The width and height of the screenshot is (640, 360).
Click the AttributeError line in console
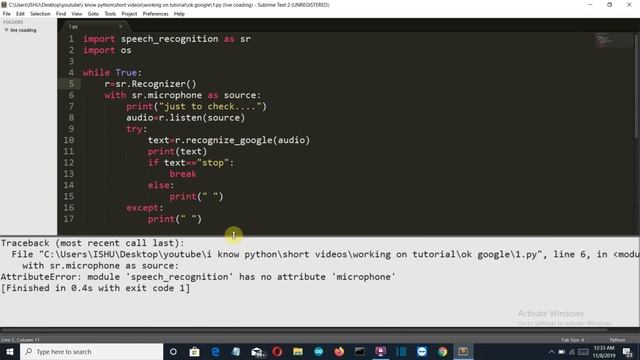tap(198, 277)
